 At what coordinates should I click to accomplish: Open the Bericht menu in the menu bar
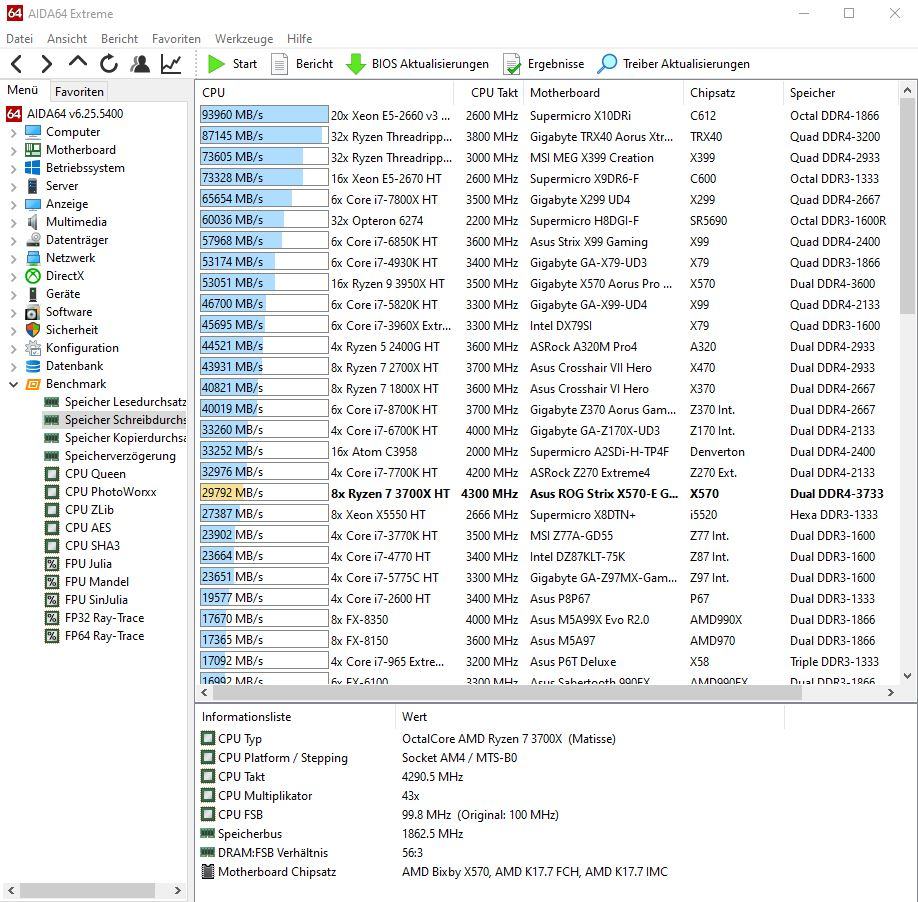(119, 39)
